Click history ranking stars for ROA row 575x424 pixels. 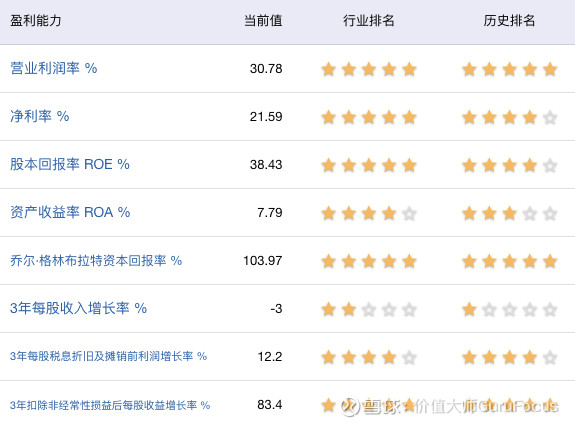[x=510, y=213]
